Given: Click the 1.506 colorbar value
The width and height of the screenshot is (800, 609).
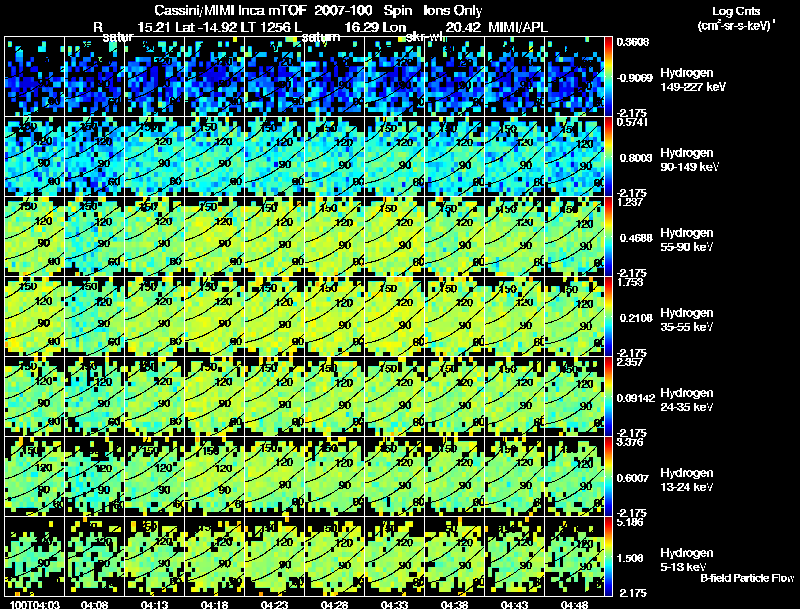Looking at the screenshot, I should pyautogui.click(x=632, y=559).
